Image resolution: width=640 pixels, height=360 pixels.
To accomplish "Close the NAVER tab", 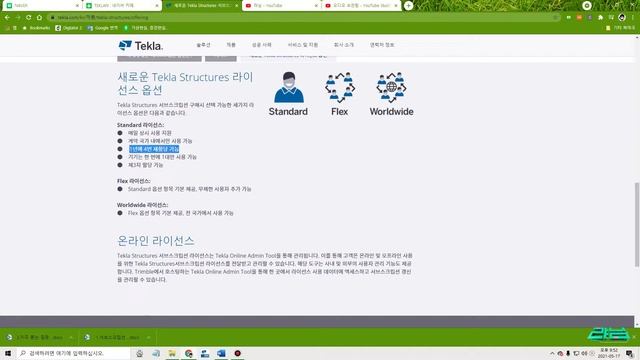I will click(x=77, y=6).
